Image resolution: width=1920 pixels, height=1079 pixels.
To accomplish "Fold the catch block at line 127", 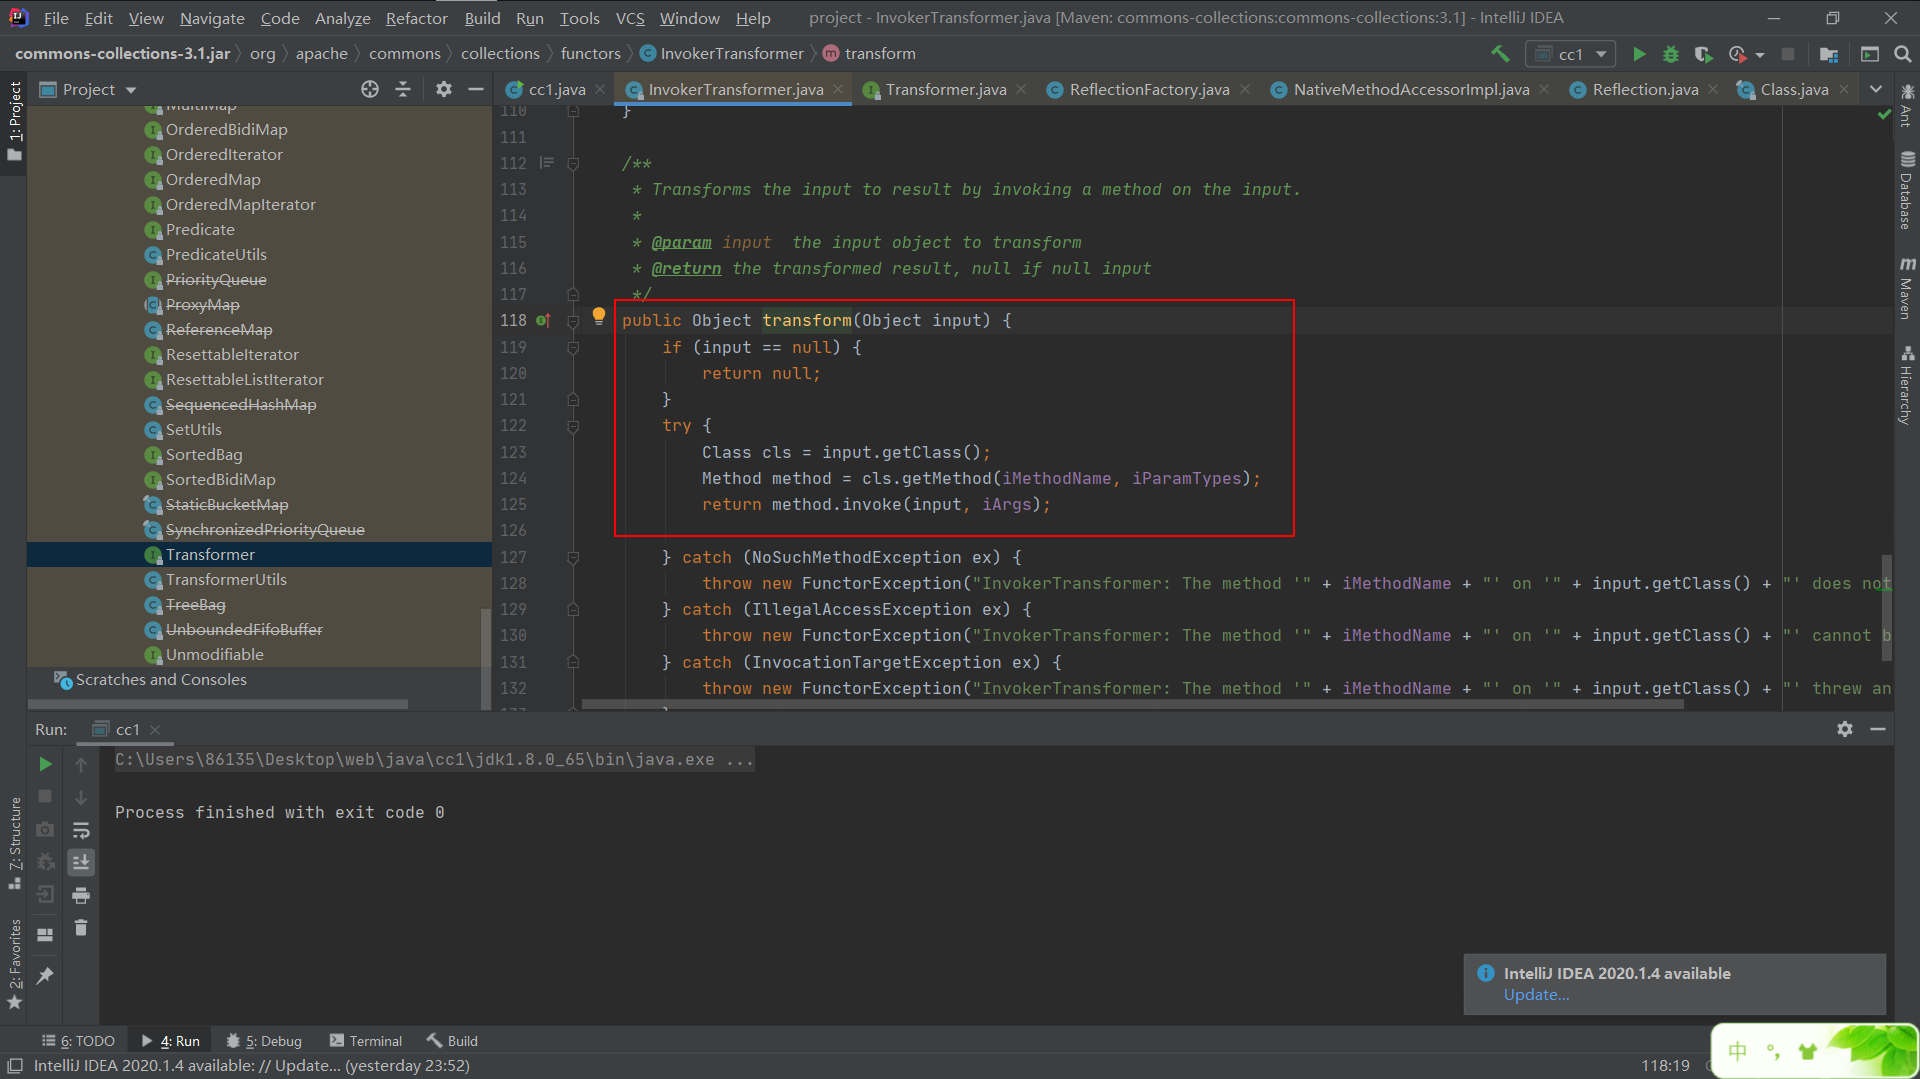I will click(x=573, y=557).
